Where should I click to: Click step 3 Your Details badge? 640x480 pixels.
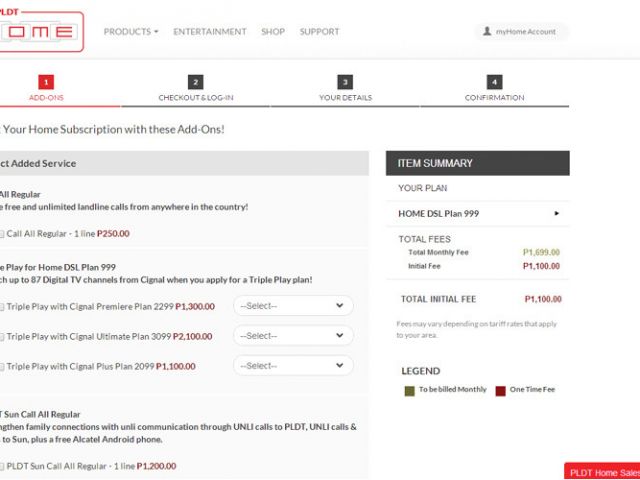(345, 82)
